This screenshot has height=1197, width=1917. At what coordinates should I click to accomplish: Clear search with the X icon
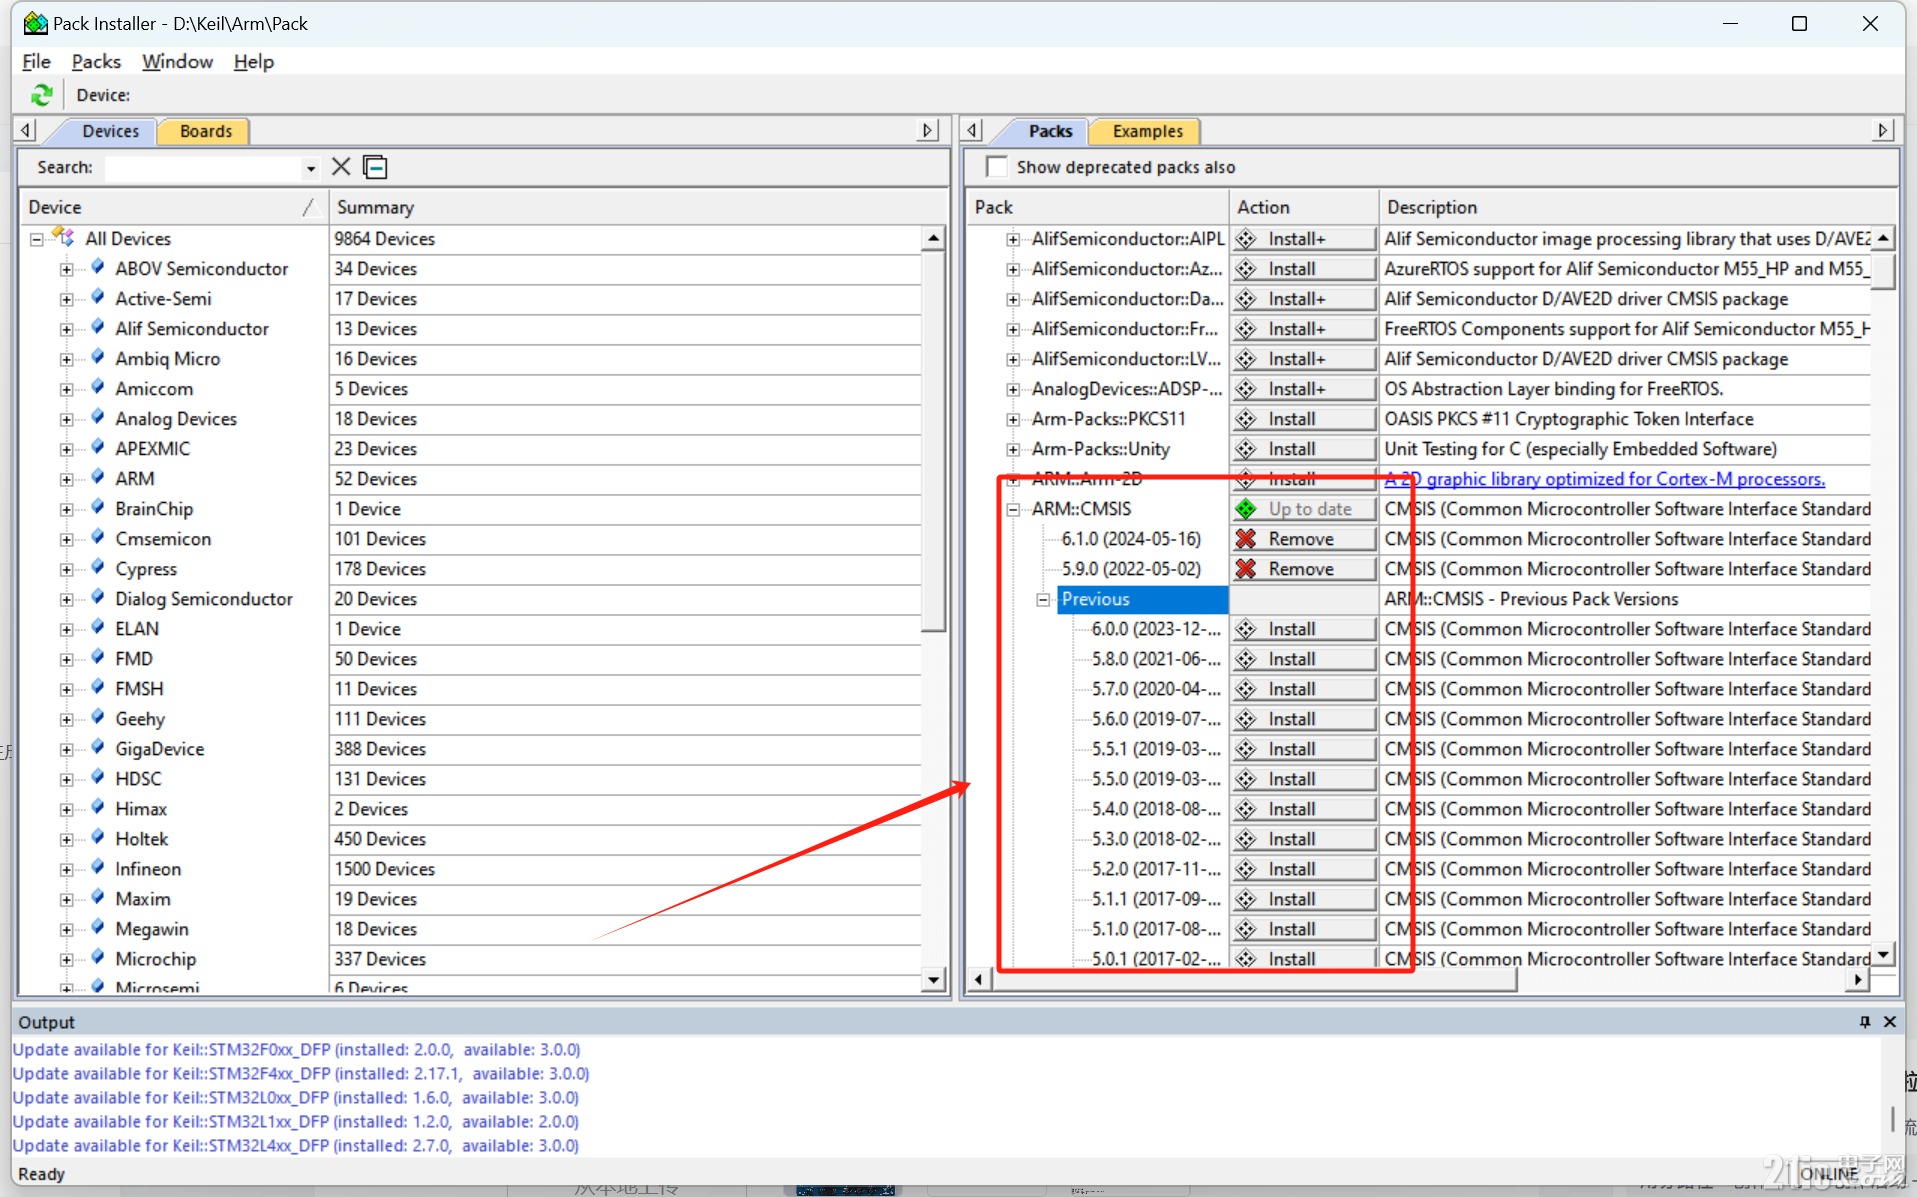coord(341,167)
